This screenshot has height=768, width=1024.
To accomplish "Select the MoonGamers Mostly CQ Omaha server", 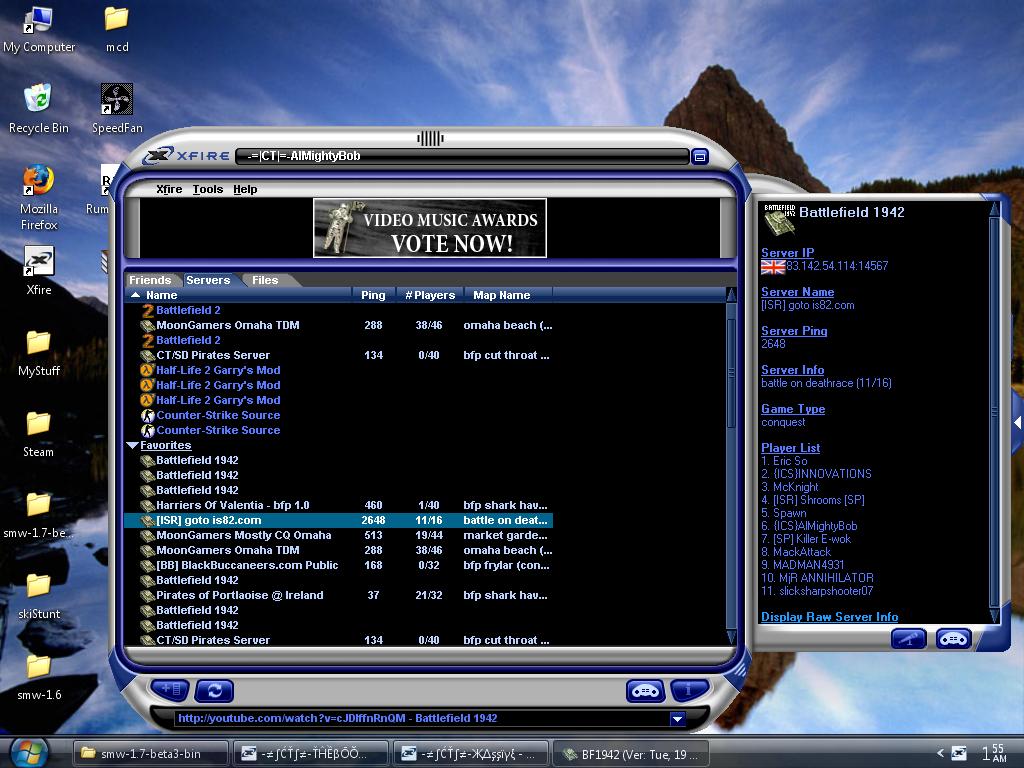I will pos(339,536).
